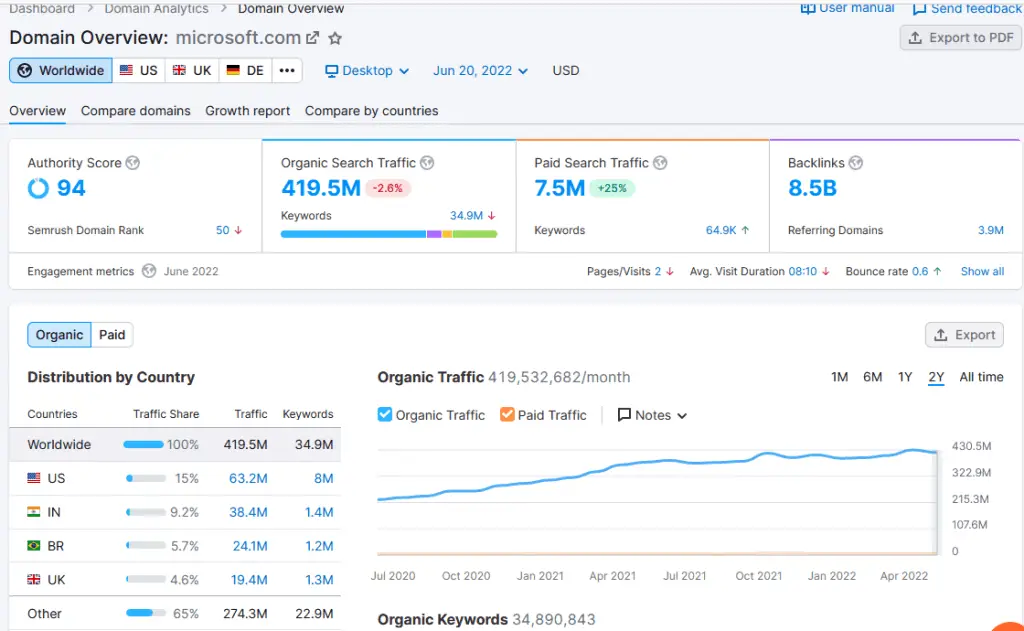Switch the toggle to Paid
1024x631 pixels.
pyautogui.click(x=112, y=335)
